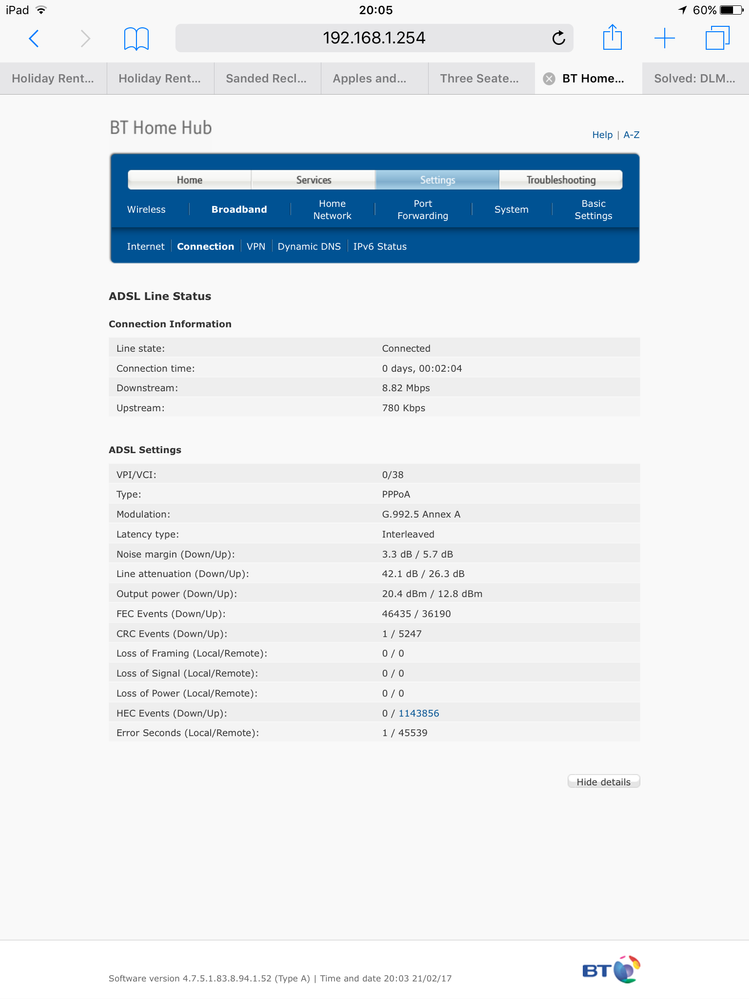Select connection time 0 days, 00:02:04
The image size is (749, 999).
pyautogui.click(x=422, y=368)
